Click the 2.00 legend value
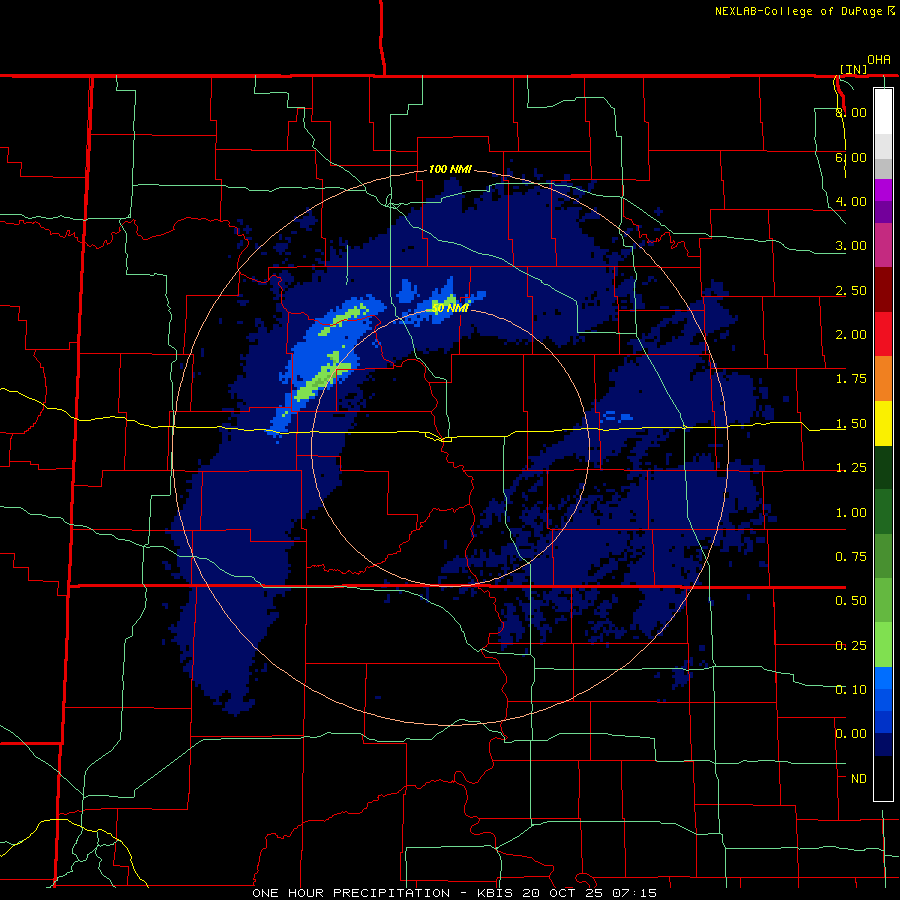 point(851,335)
